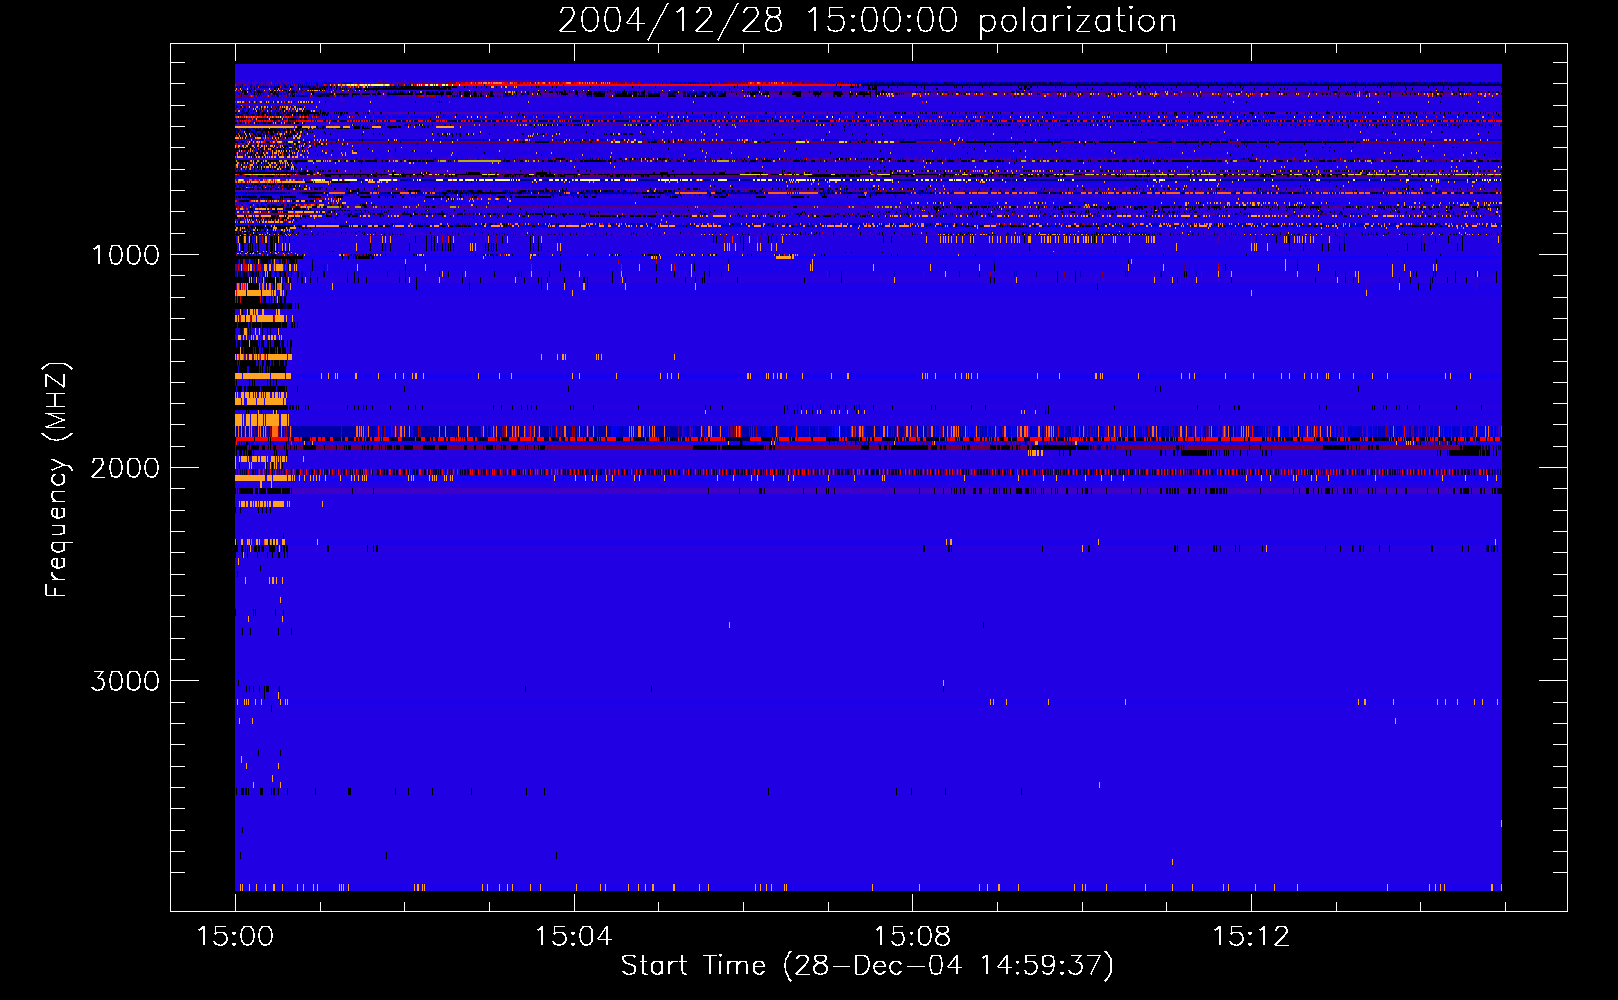Click the '15:04' time axis label
This screenshot has width=1618, height=1000.
click(x=573, y=937)
